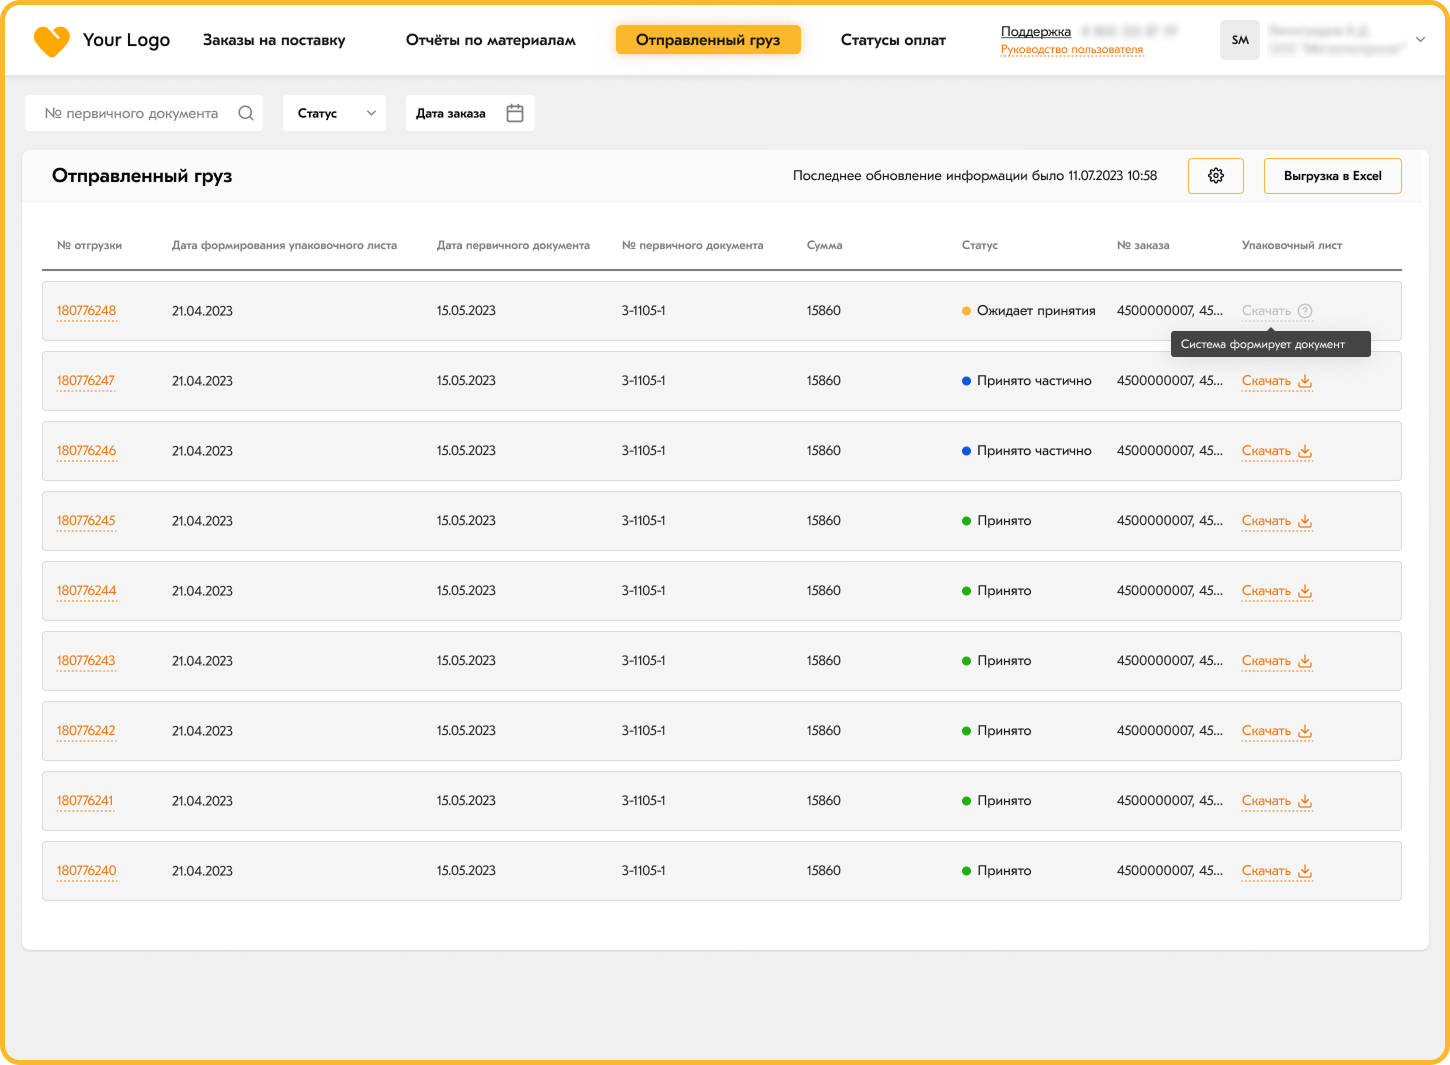The width and height of the screenshot is (1450, 1065).
Task: Open shipment link 180776241
Action: pos(85,801)
